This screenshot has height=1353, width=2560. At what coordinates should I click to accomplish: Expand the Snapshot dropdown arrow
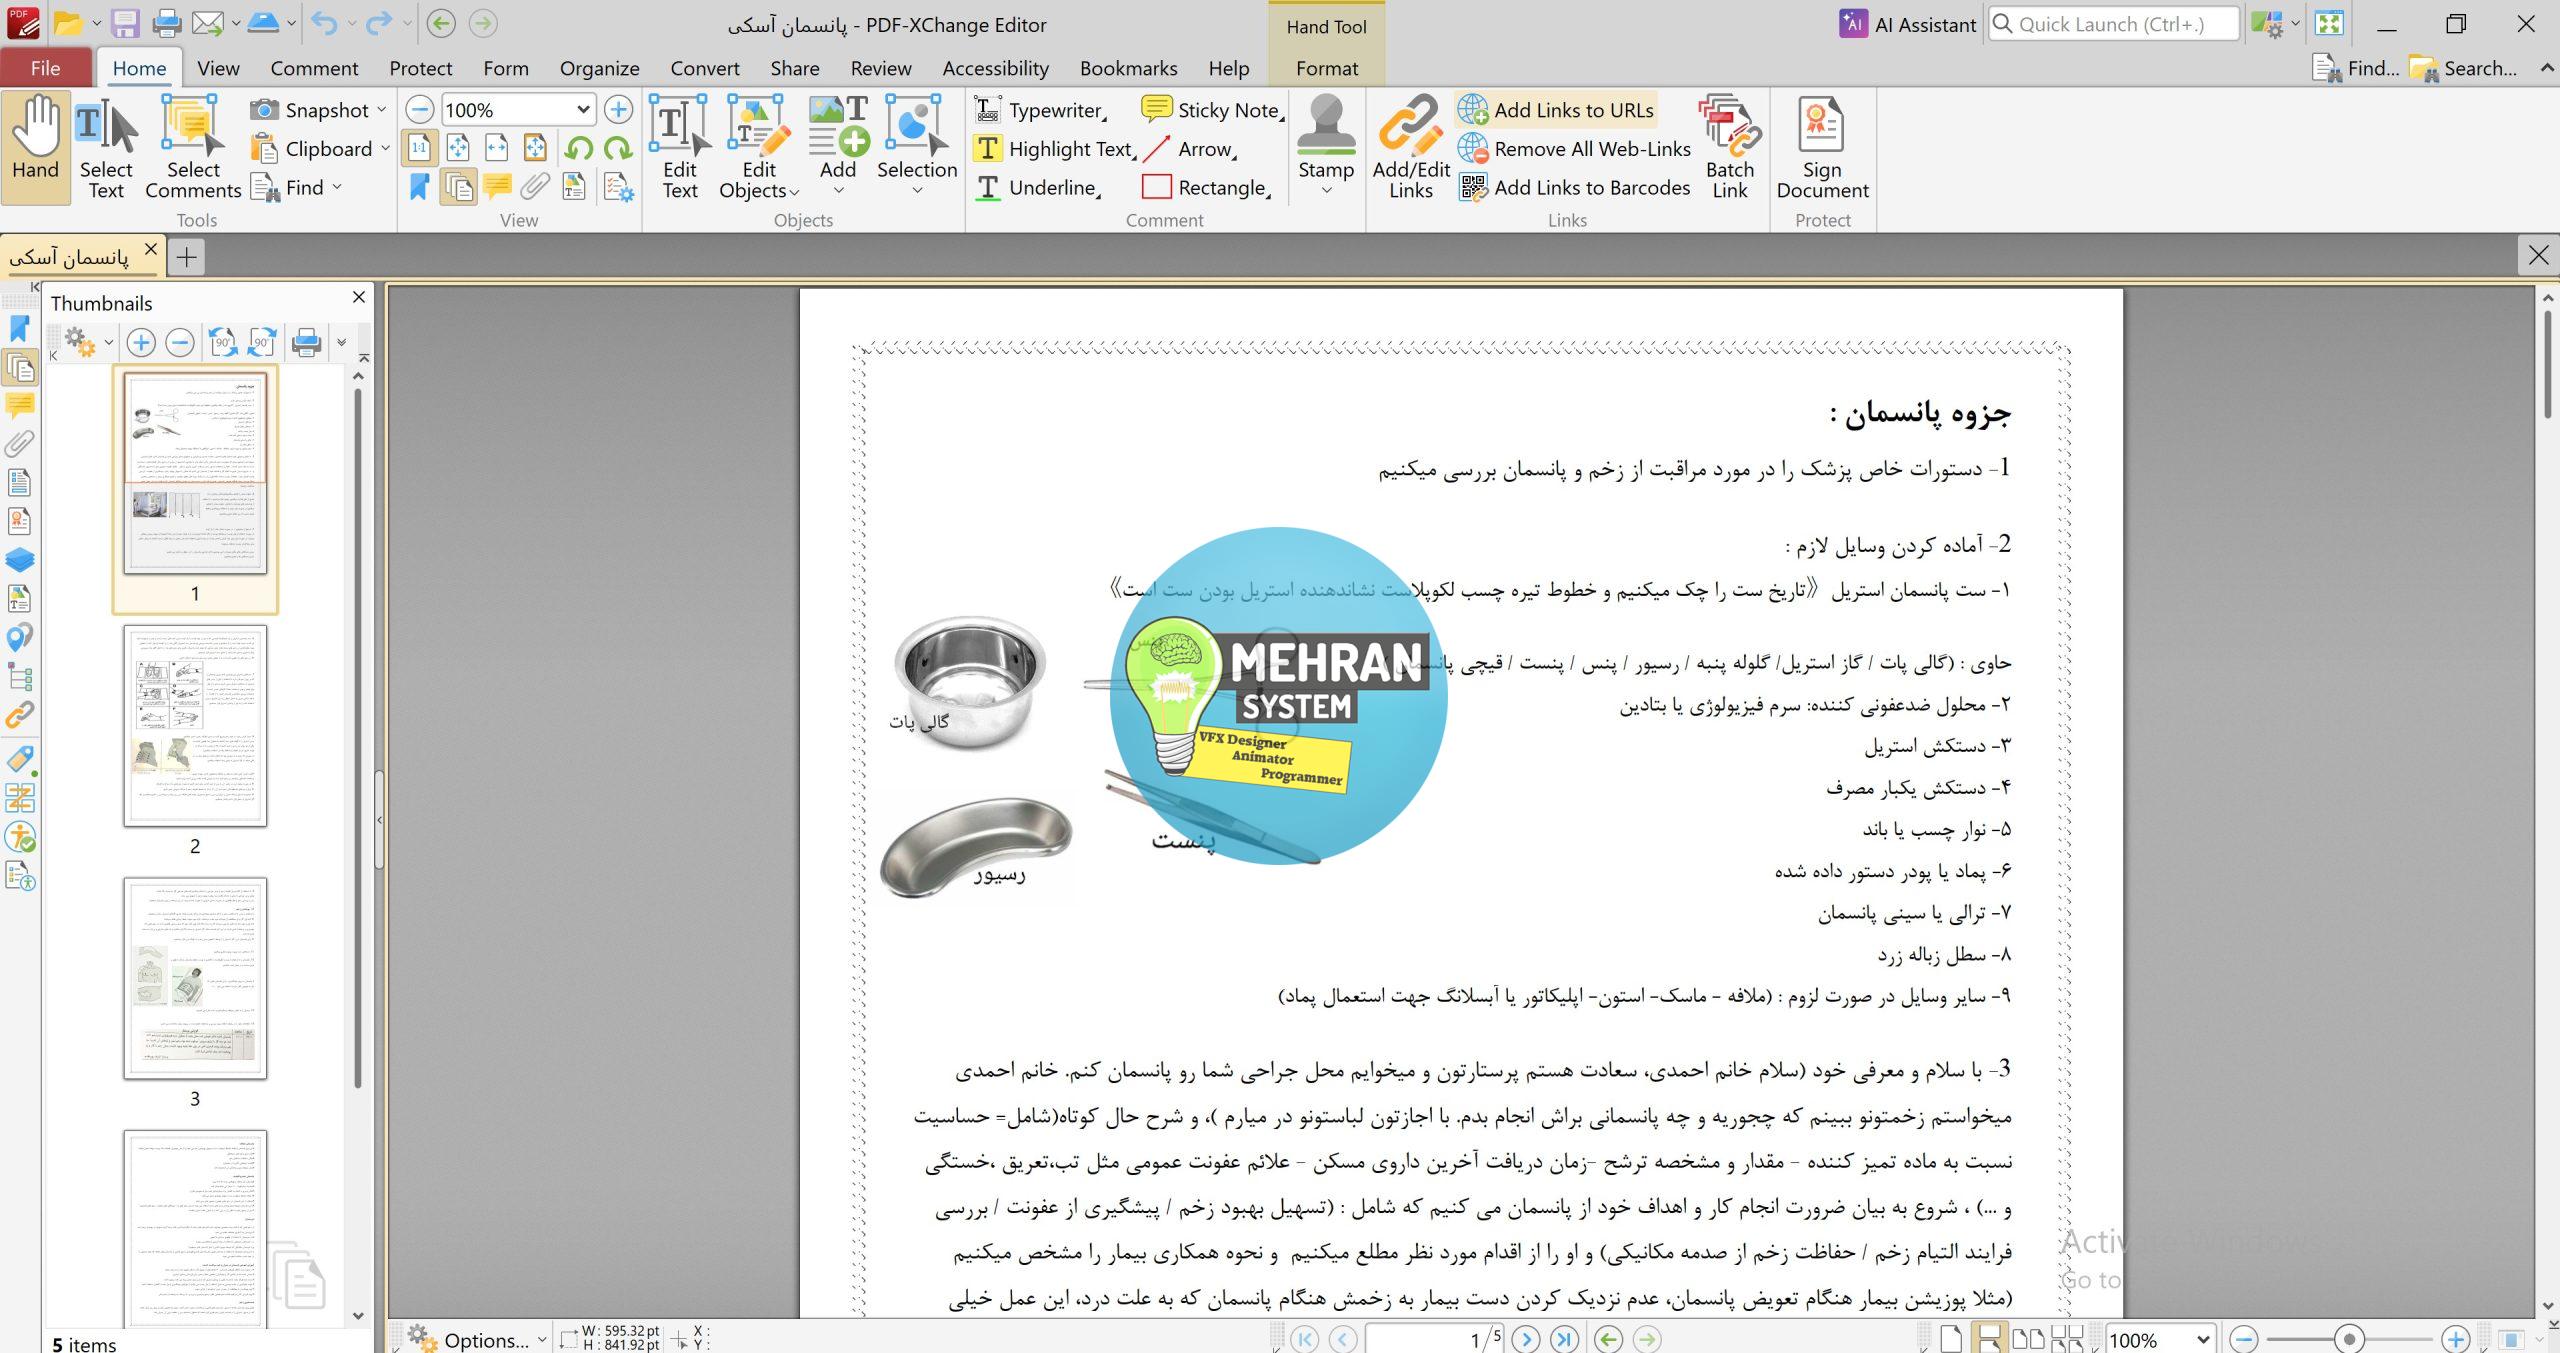coord(382,110)
